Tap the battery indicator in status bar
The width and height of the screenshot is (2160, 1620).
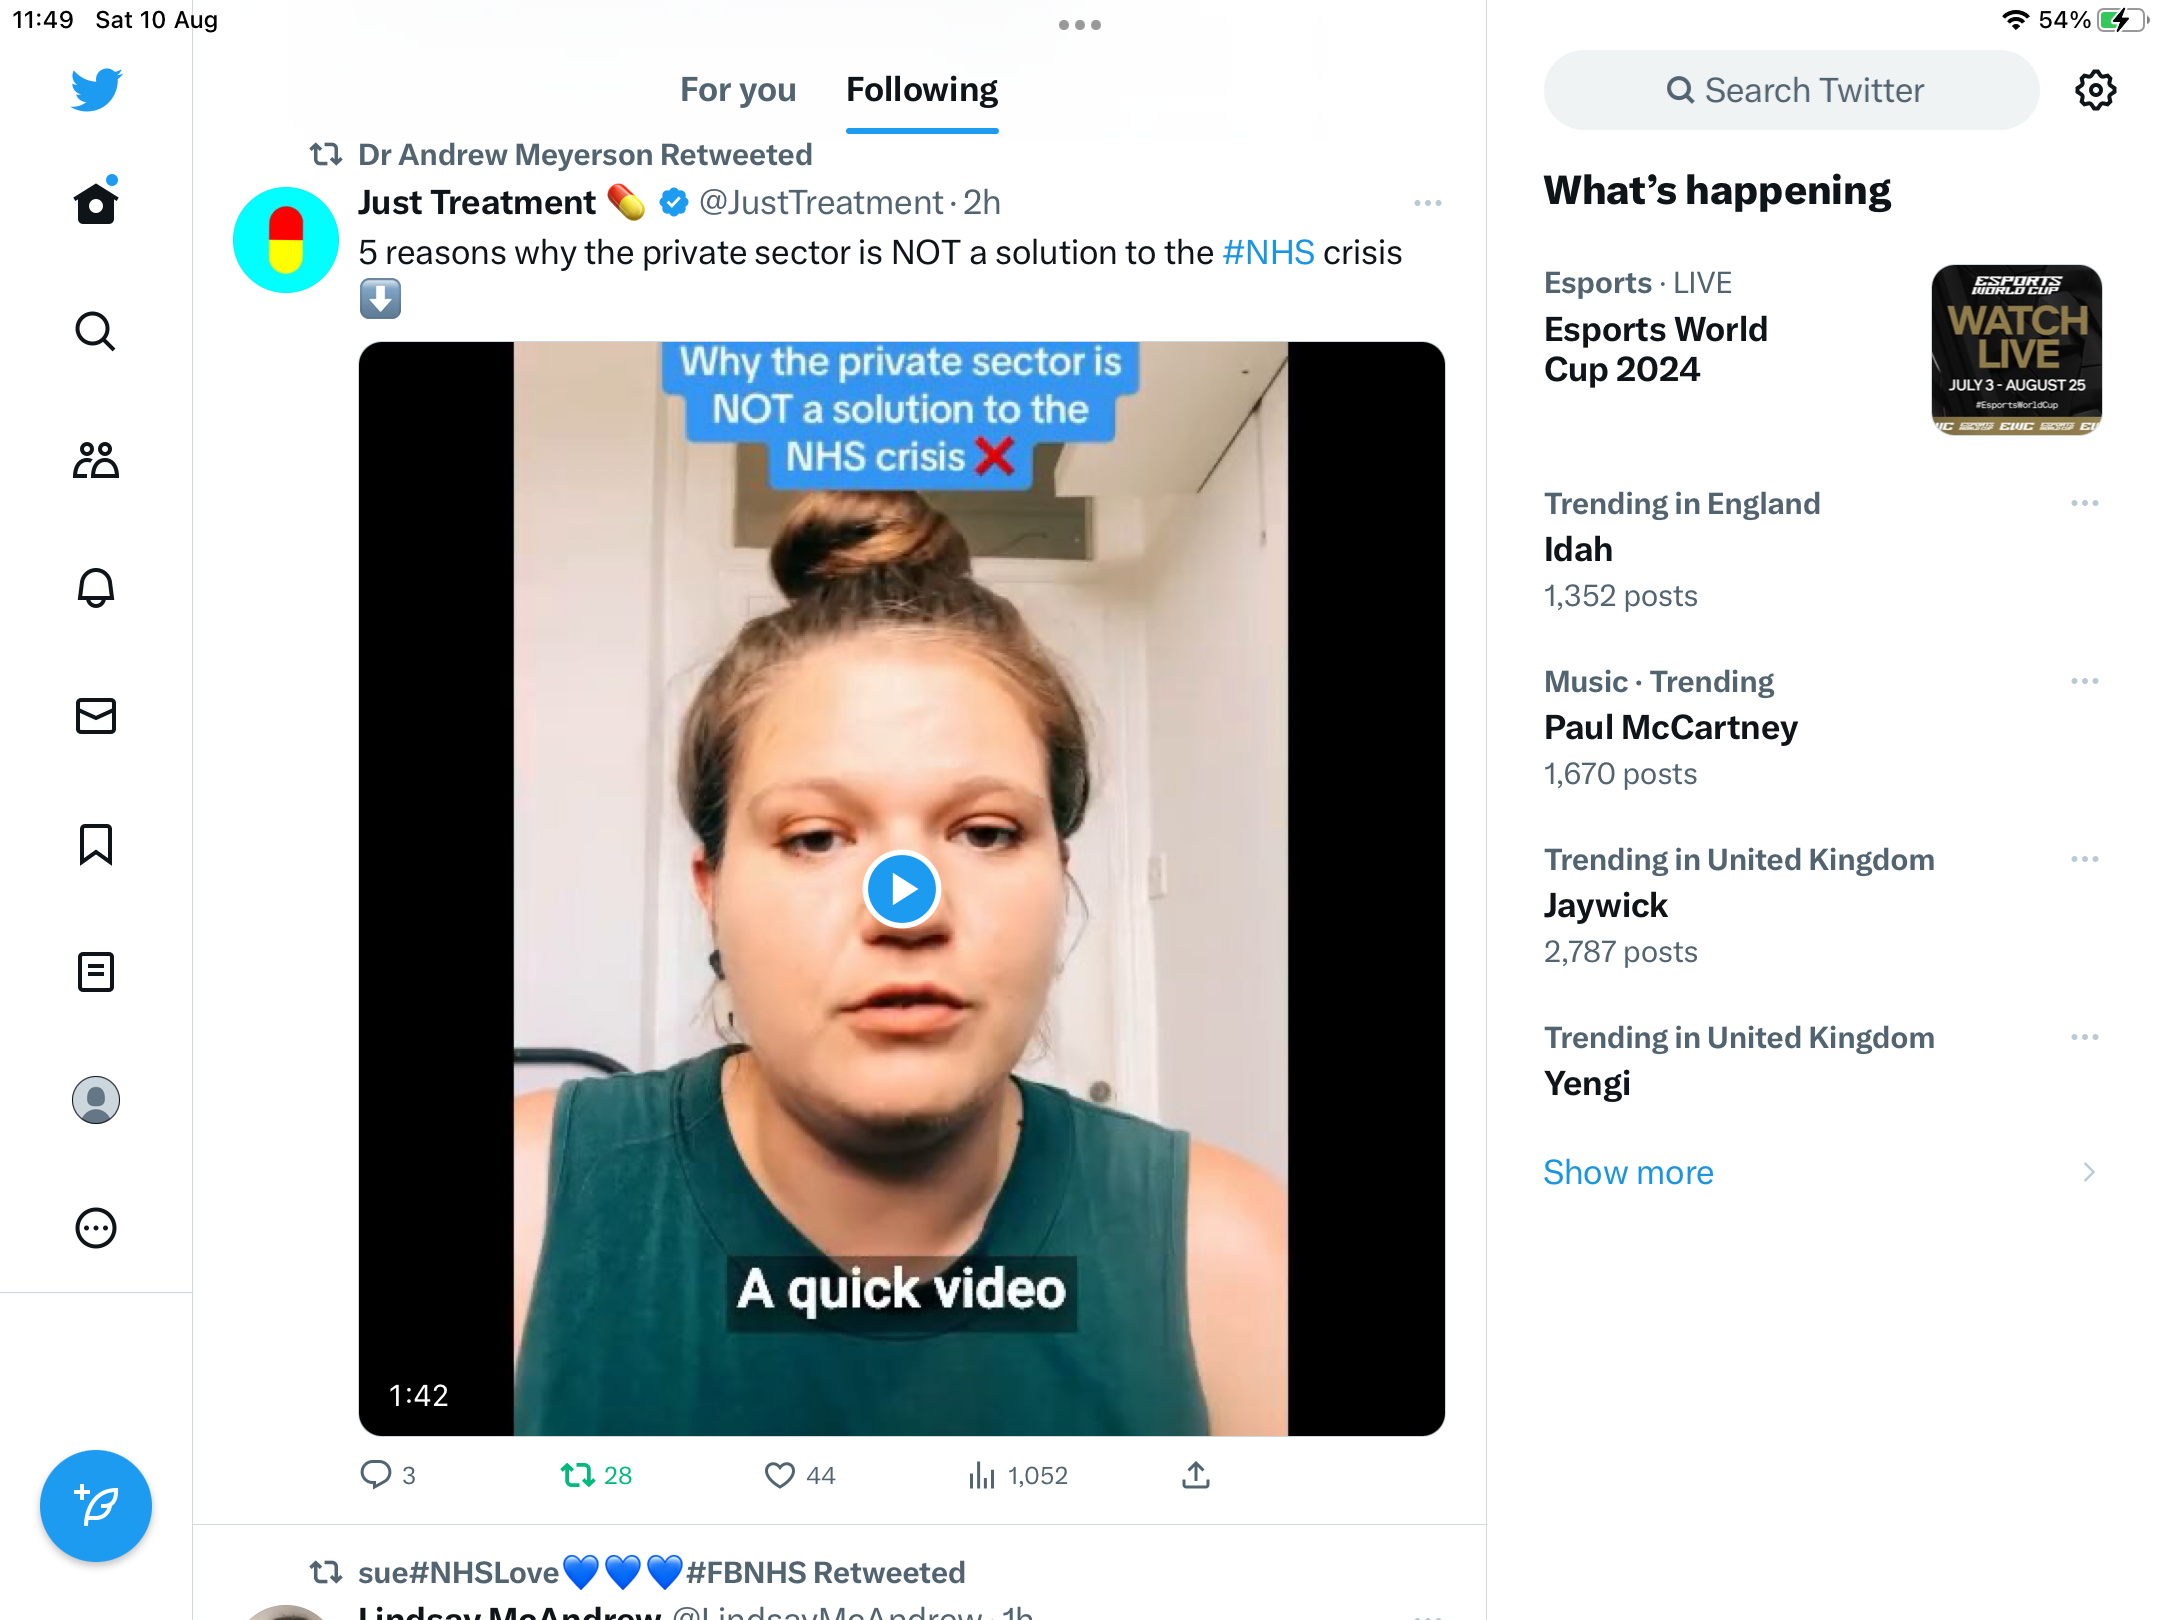click(2121, 20)
